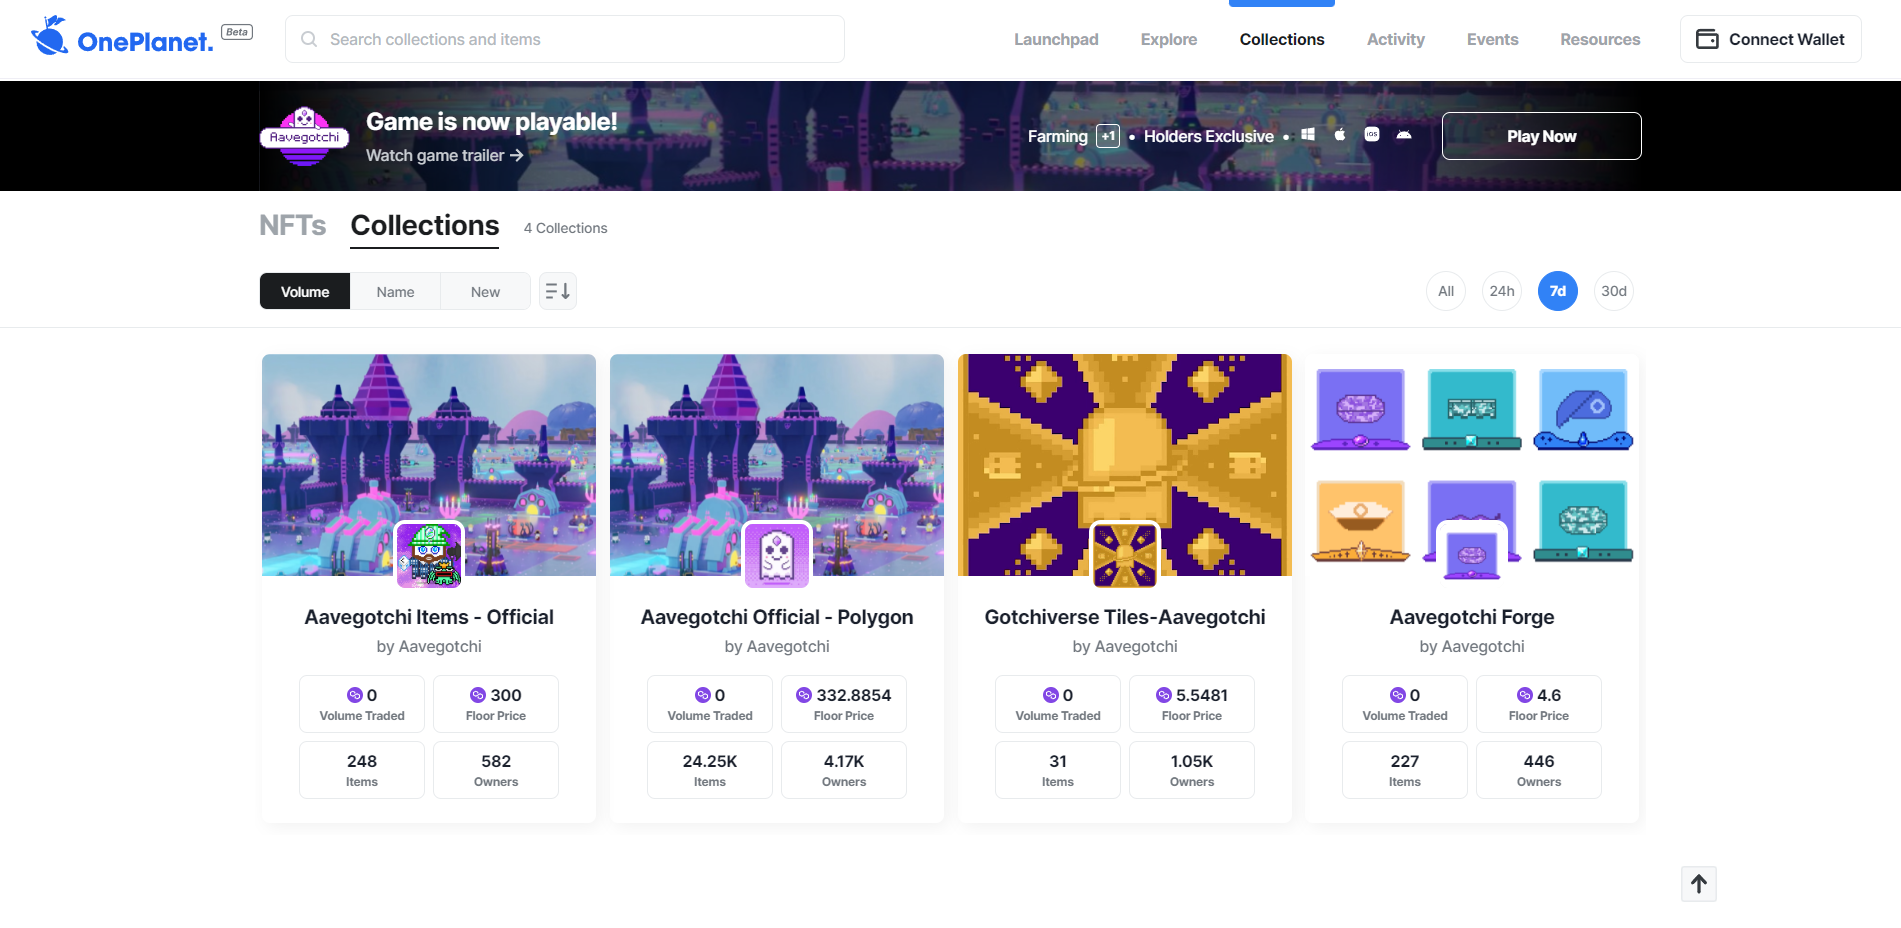Click the 248 Items stat
1901x928 pixels.
[x=362, y=770]
